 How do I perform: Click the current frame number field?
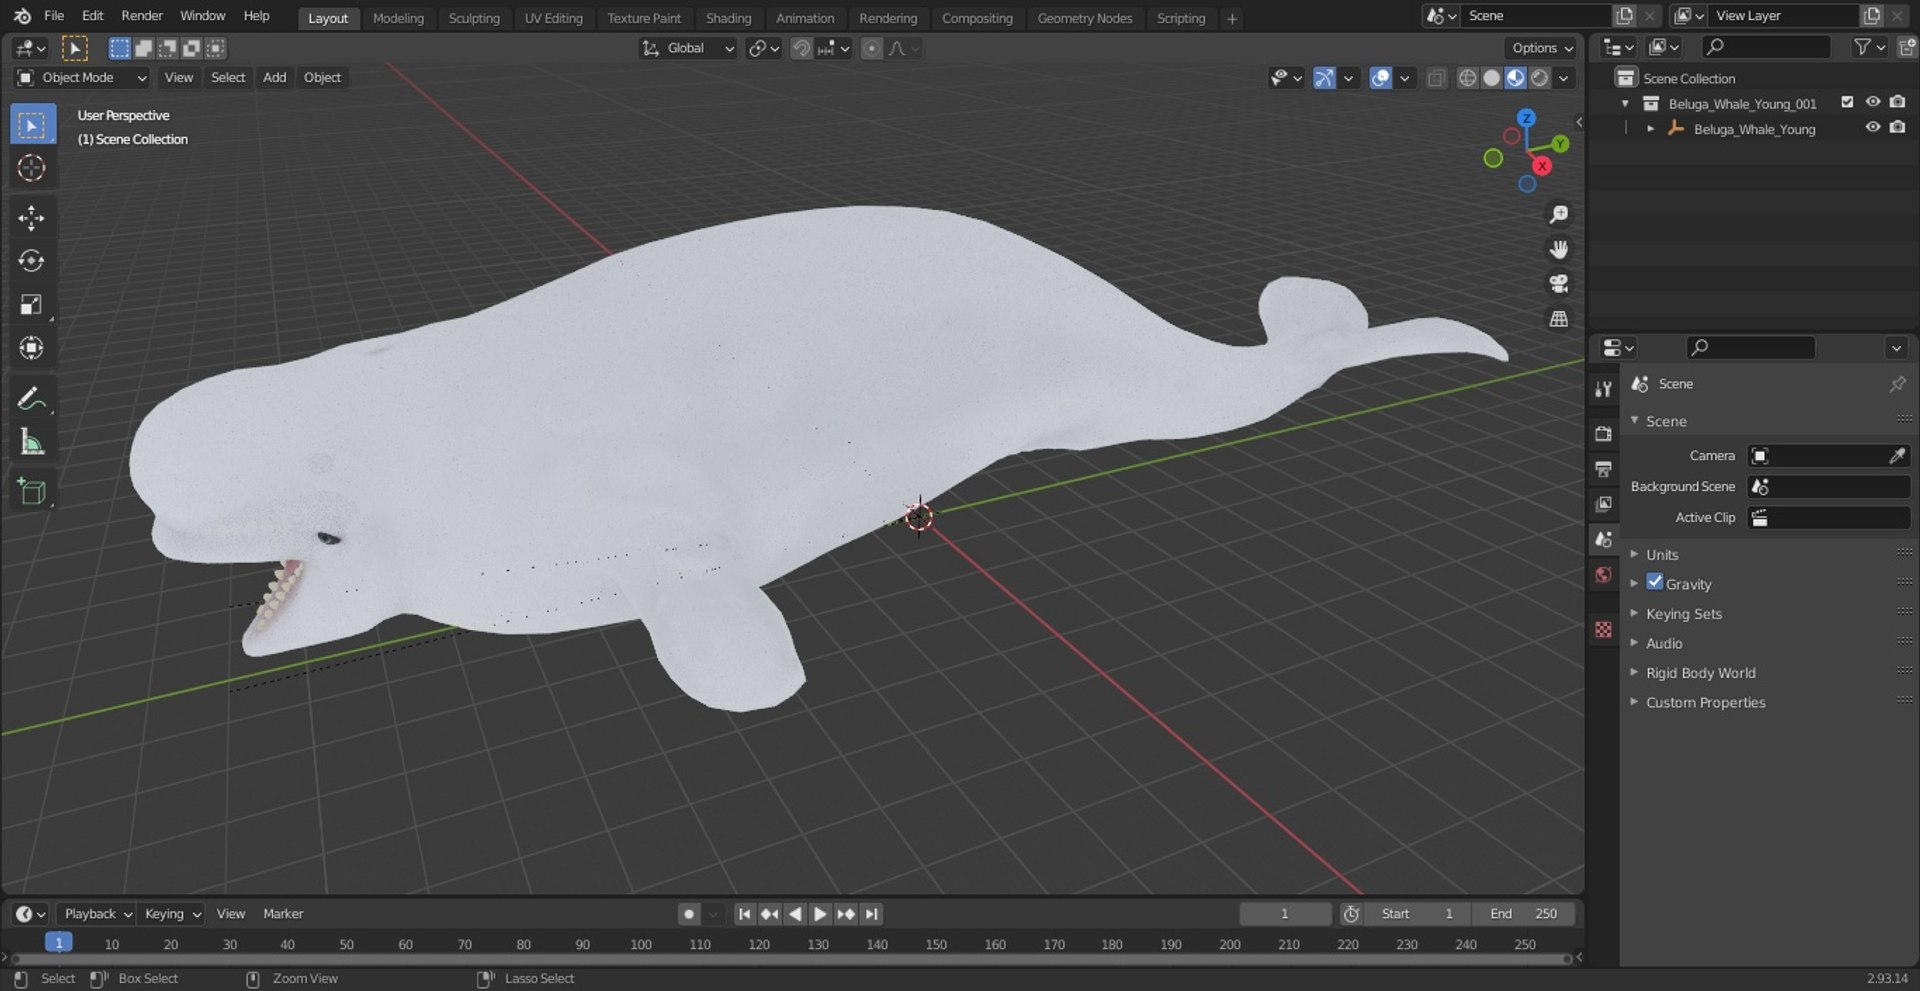(1285, 914)
